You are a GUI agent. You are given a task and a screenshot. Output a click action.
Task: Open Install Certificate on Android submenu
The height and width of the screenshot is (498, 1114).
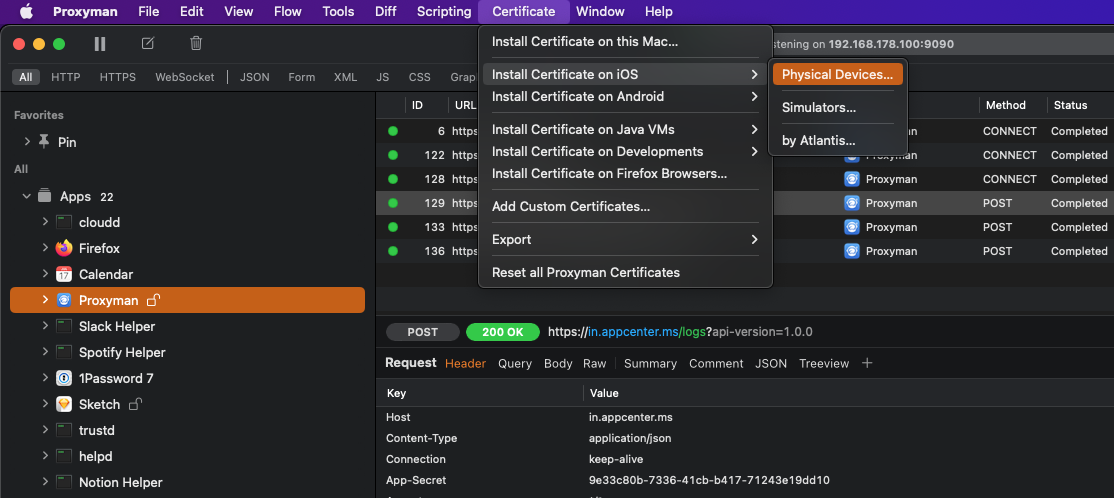625,96
